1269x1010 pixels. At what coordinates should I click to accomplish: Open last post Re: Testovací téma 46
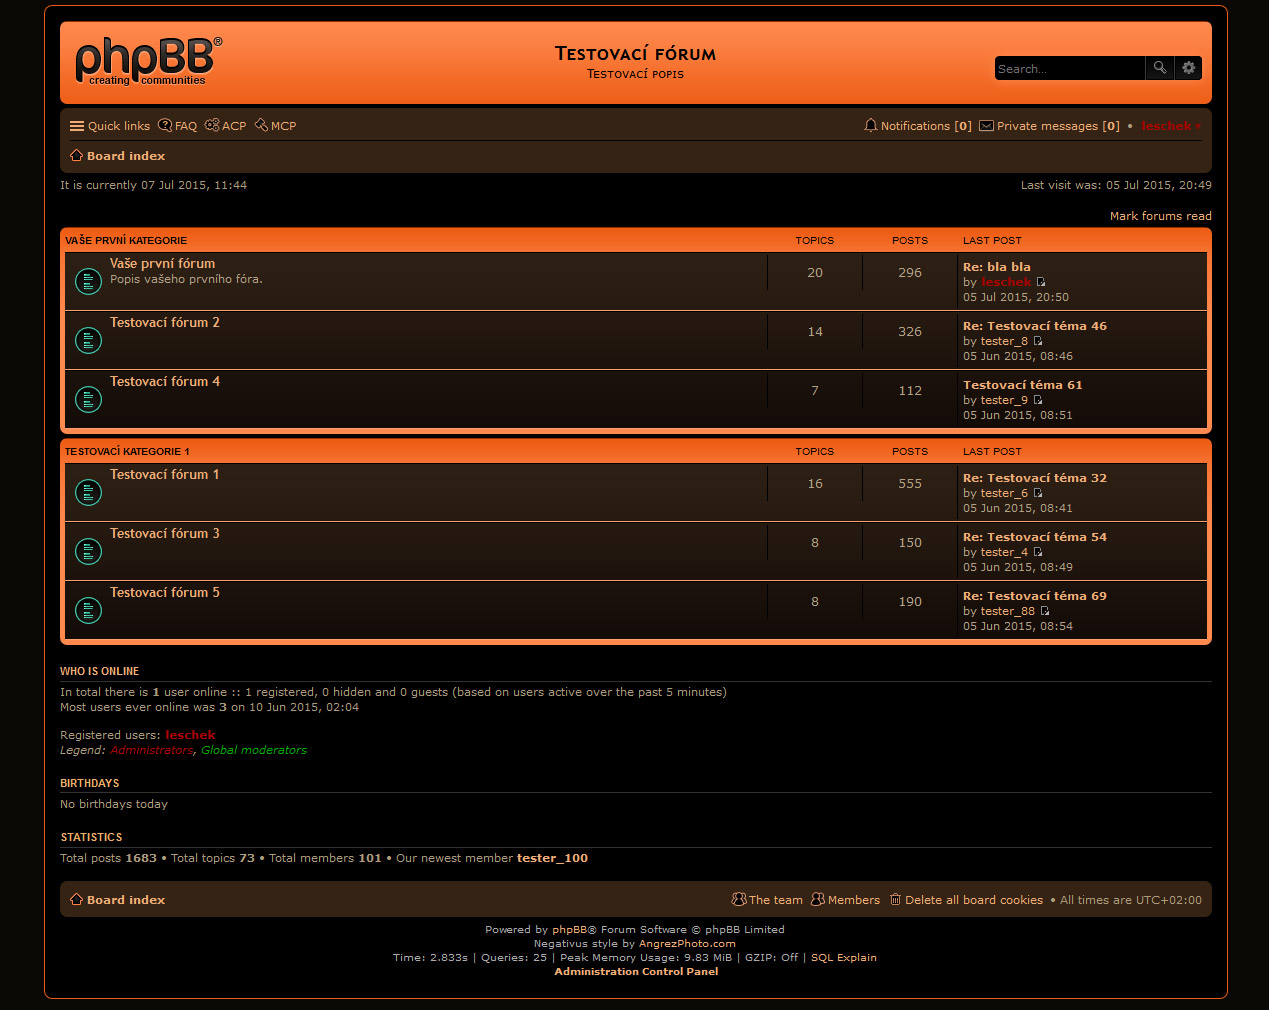pyautogui.click(x=1035, y=326)
